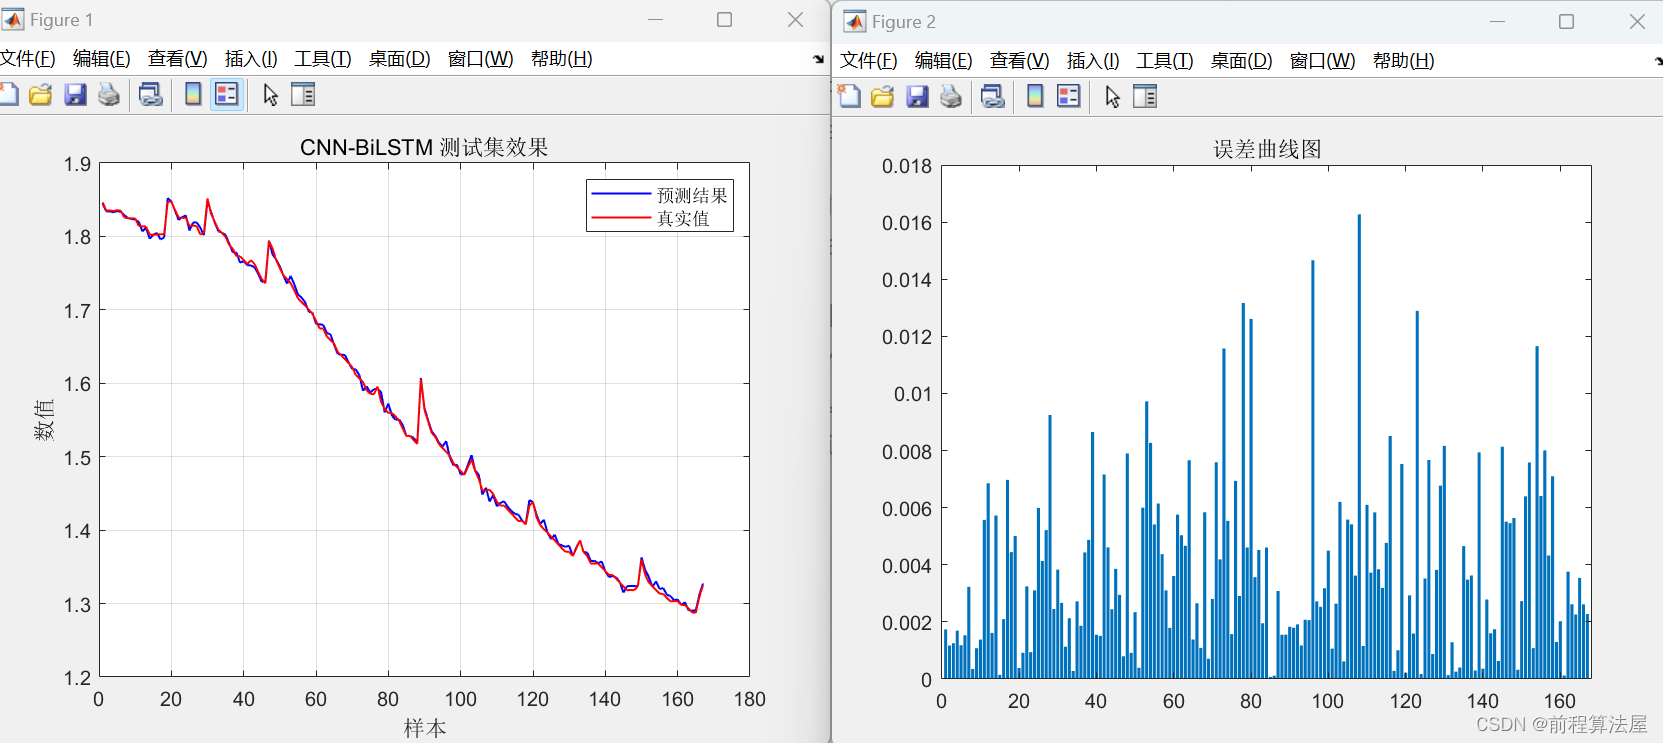This screenshot has height=743, width=1663.
Task: Open 桌面(D) menu in Figure 2
Action: point(1242,61)
